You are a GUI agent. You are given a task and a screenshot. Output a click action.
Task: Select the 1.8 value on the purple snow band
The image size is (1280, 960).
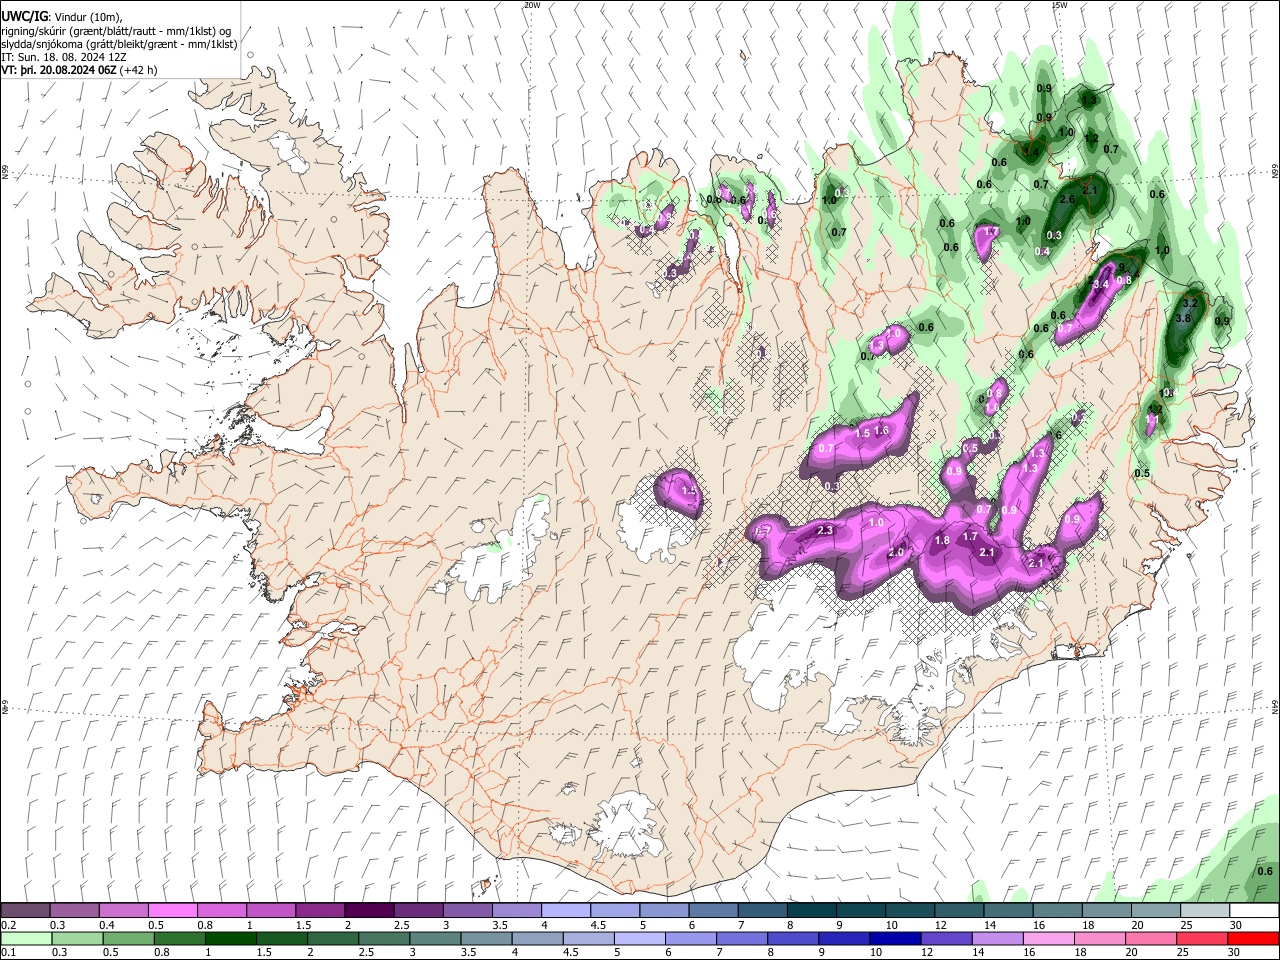tap(941, 541)
